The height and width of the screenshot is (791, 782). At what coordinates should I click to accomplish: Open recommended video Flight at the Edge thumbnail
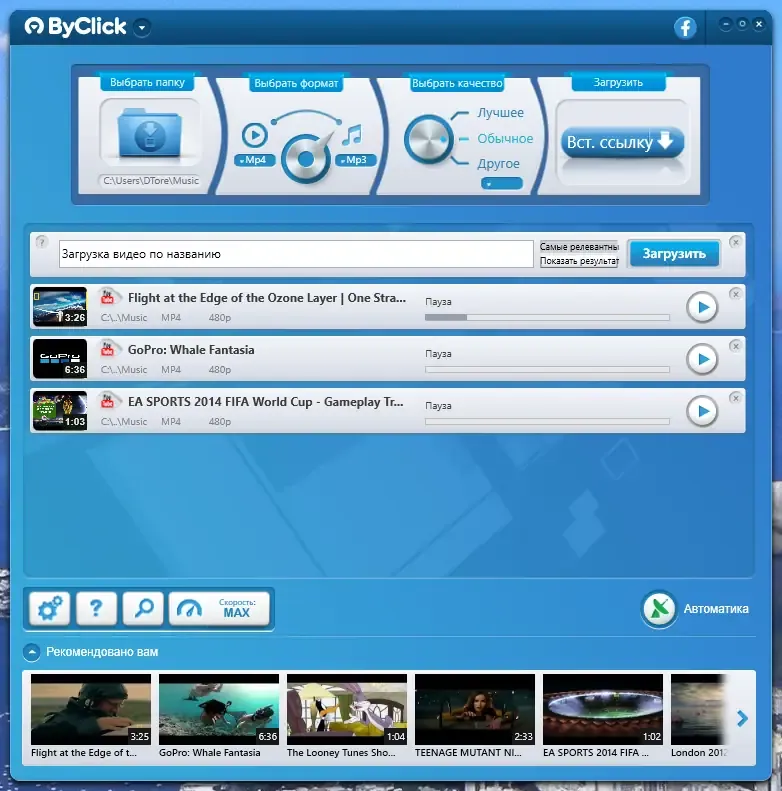click(91, 709)
